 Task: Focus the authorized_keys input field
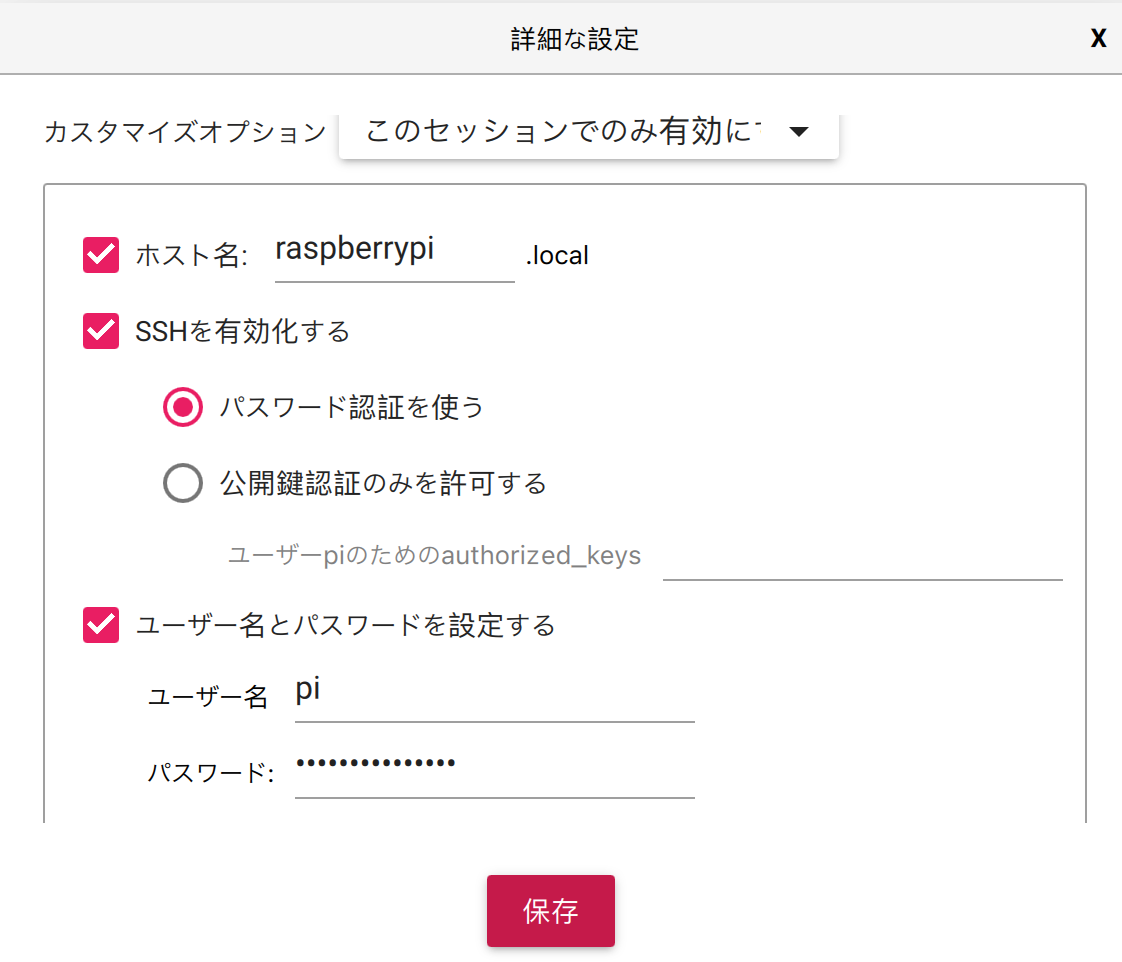click(862, 558)
